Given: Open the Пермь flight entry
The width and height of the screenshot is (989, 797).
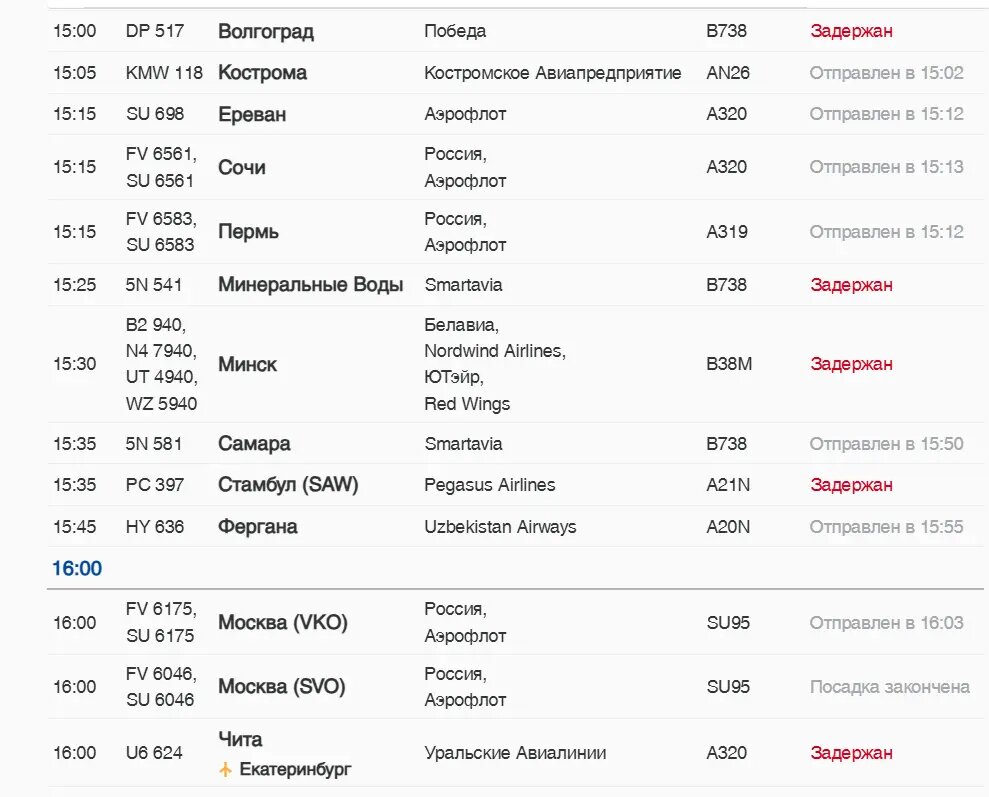Looking at the screenshot, I should click(x=248, y=232).
